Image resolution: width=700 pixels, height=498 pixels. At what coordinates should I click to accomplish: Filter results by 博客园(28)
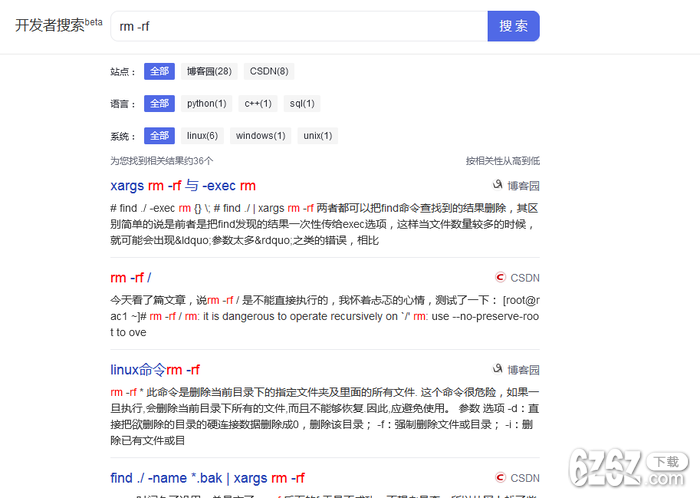(x=209, y=71)
